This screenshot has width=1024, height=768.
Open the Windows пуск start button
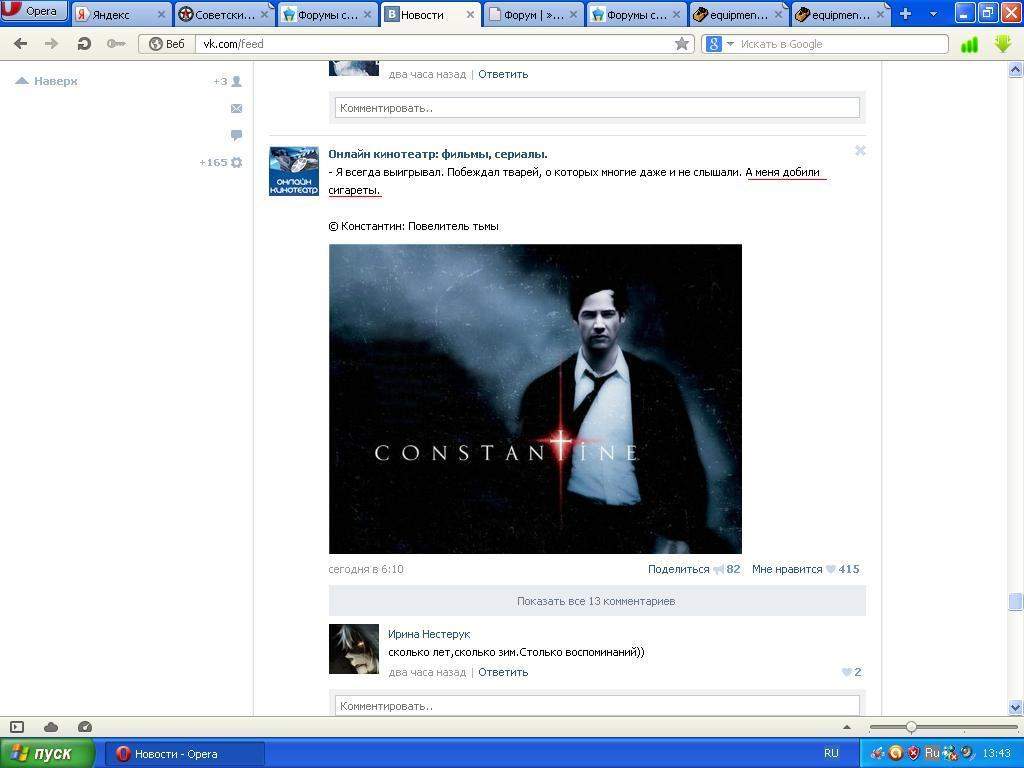tap(47, 754)
